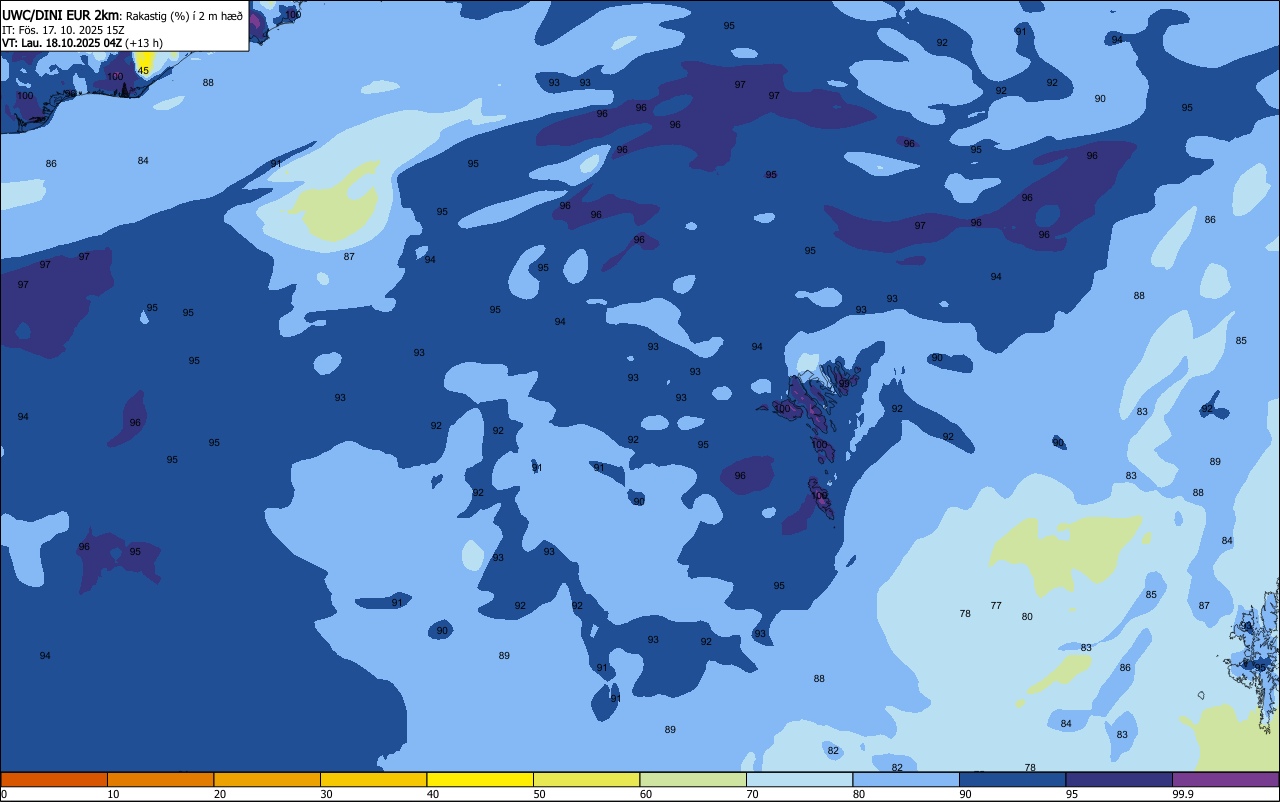The width and height of the screenshot is (1280, 802).
Task: Select the medium blue 90–95 legend segment
Action: (1012, 779)
